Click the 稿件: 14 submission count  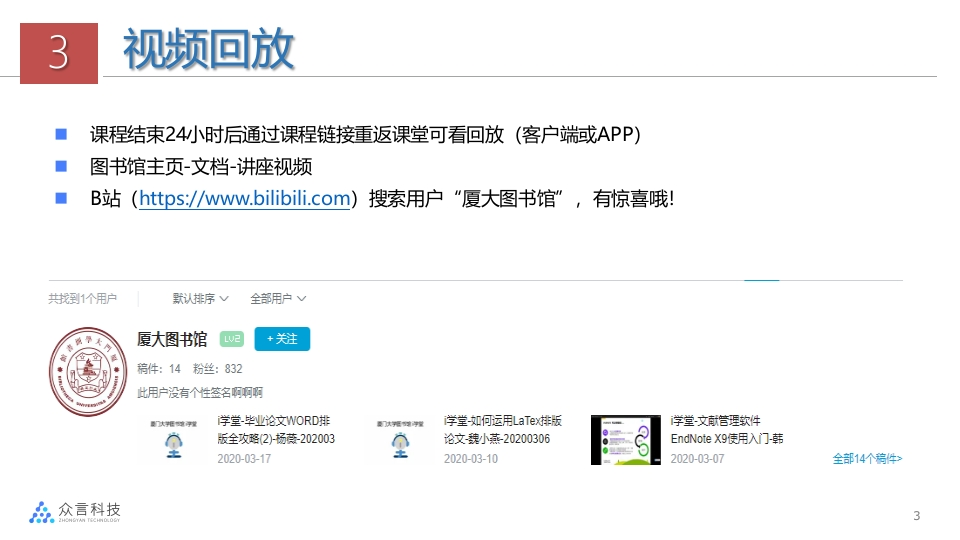[x=159, y=369]
